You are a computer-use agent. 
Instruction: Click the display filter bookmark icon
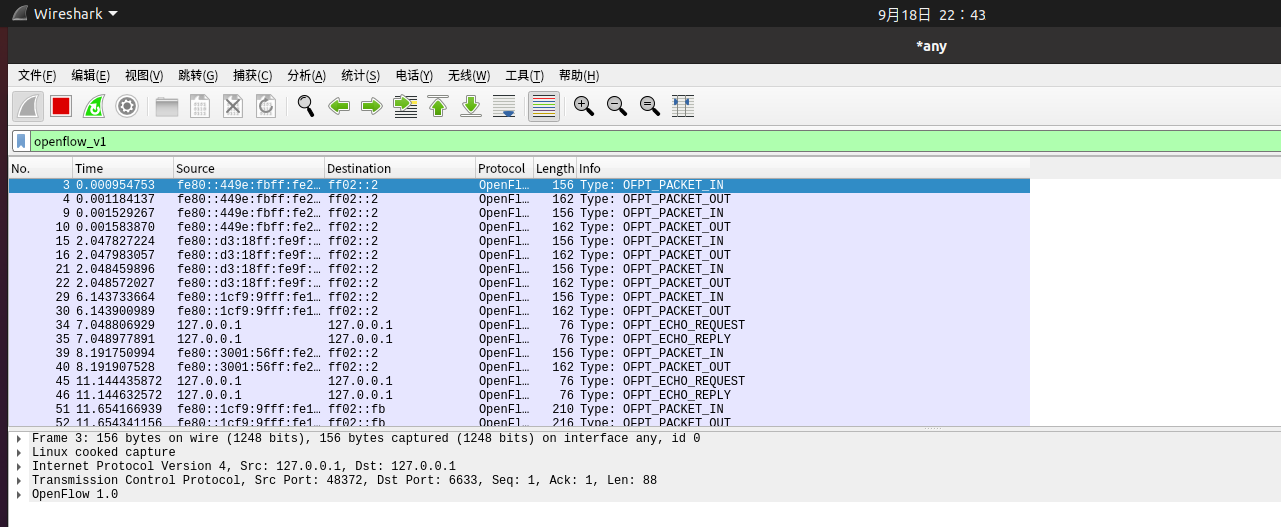click(21, 141)
